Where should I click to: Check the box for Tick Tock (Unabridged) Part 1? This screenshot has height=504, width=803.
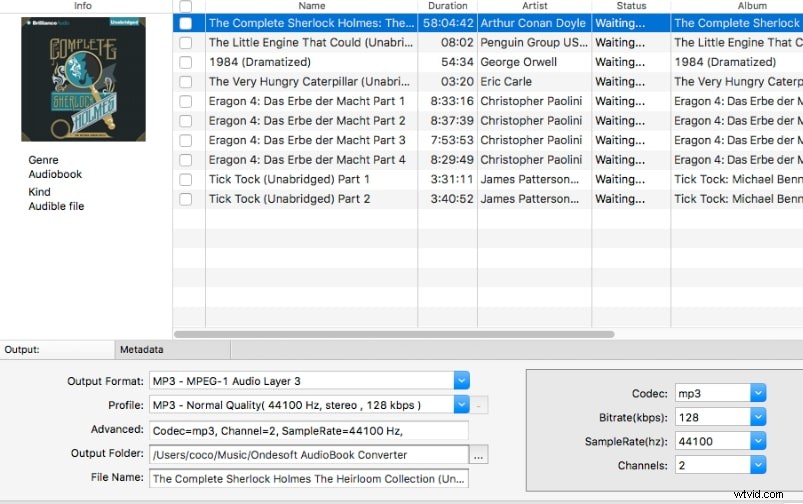point(186,179)
